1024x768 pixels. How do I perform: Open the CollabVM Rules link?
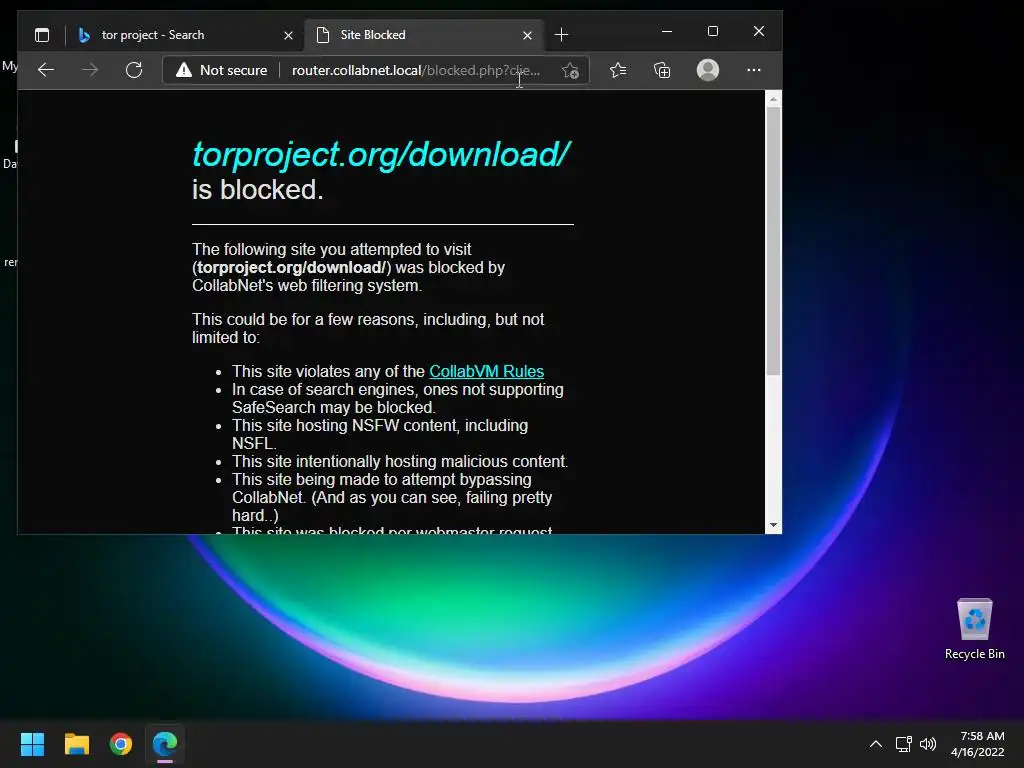(487, 371)
